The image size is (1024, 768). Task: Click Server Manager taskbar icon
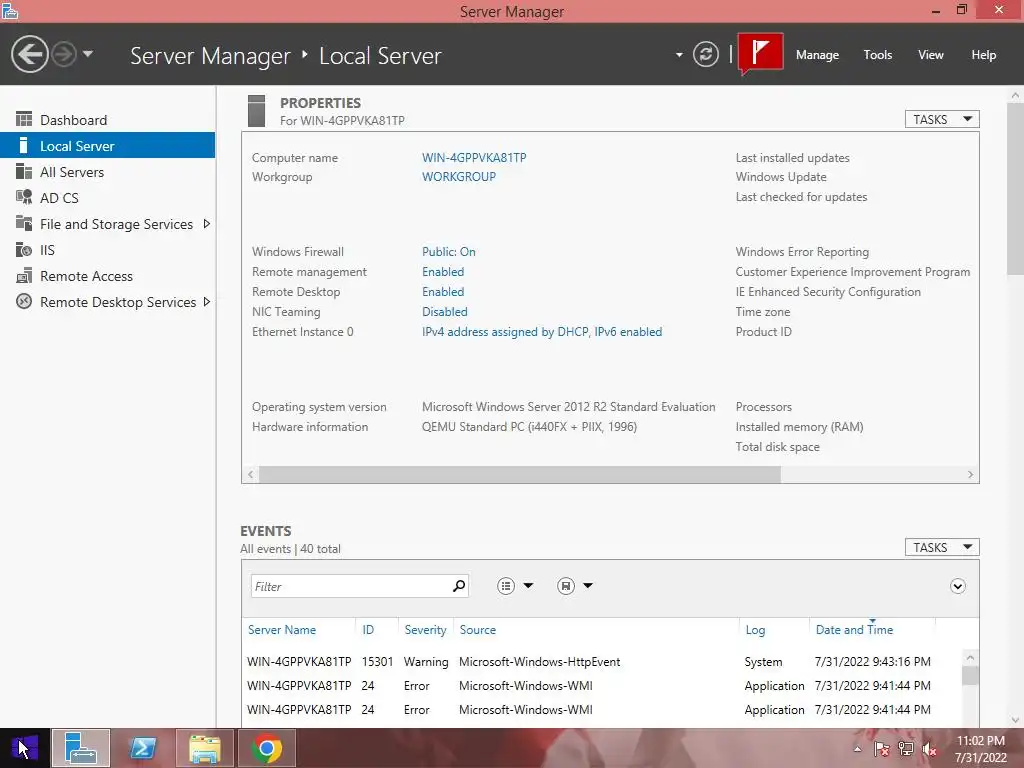81,748
